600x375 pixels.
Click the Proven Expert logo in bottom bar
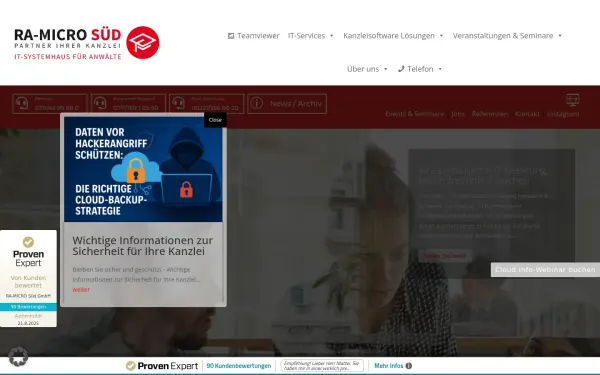(162, 366)
